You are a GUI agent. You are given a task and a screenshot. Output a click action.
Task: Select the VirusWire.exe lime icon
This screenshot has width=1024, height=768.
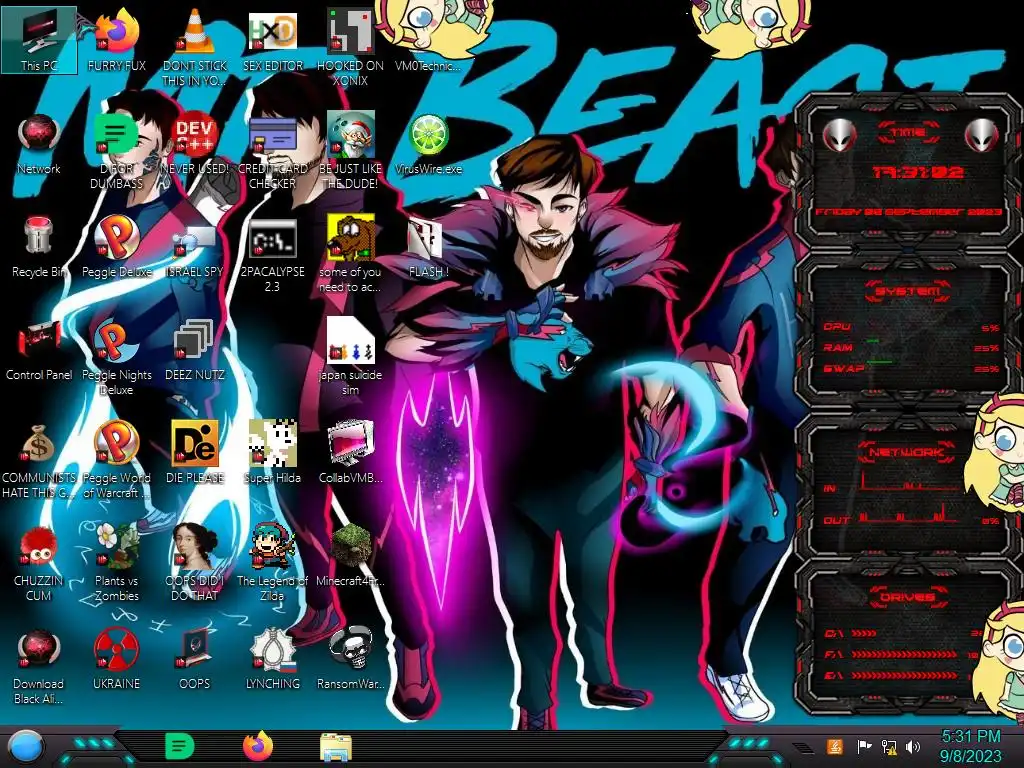click(428, 144)
